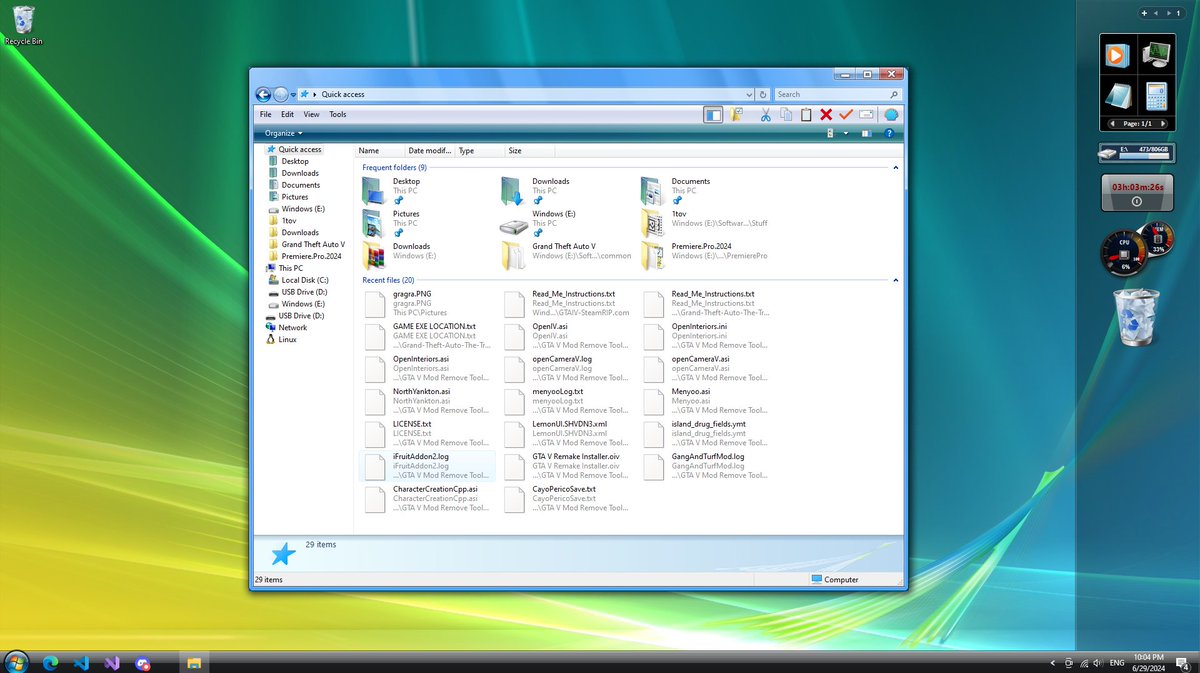Open Microsoft Edge from taskbar
1200x673 pixels.
tap(50, 662)
